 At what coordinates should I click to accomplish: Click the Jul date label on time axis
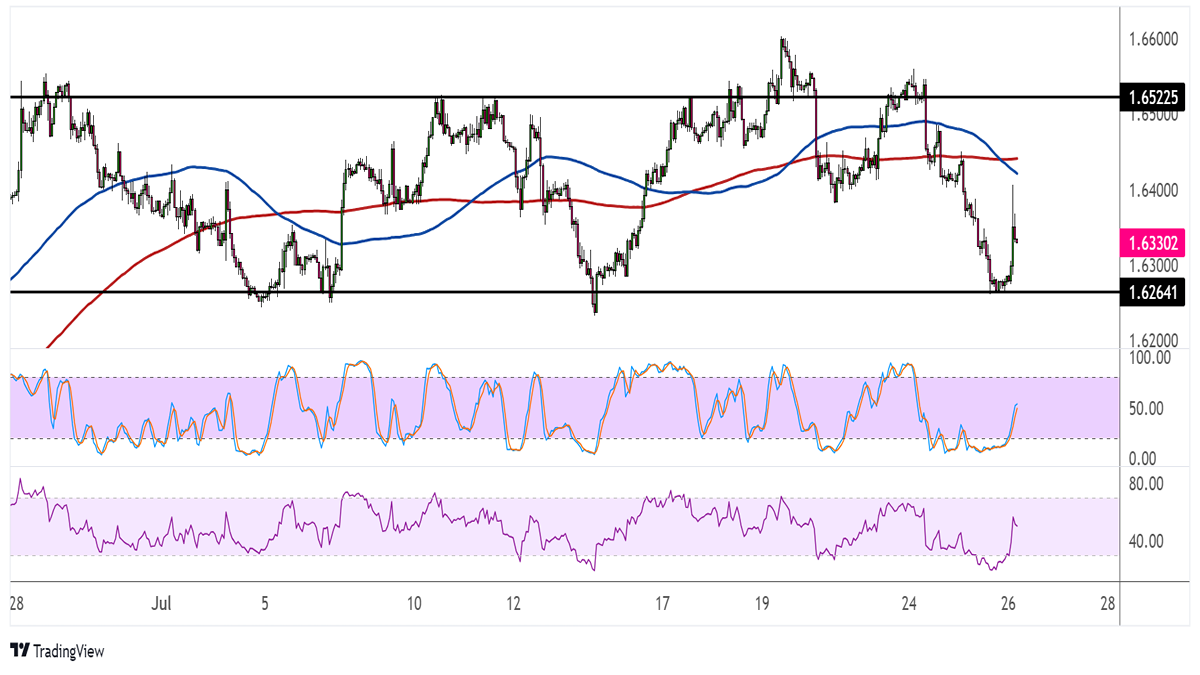point(163,604)
